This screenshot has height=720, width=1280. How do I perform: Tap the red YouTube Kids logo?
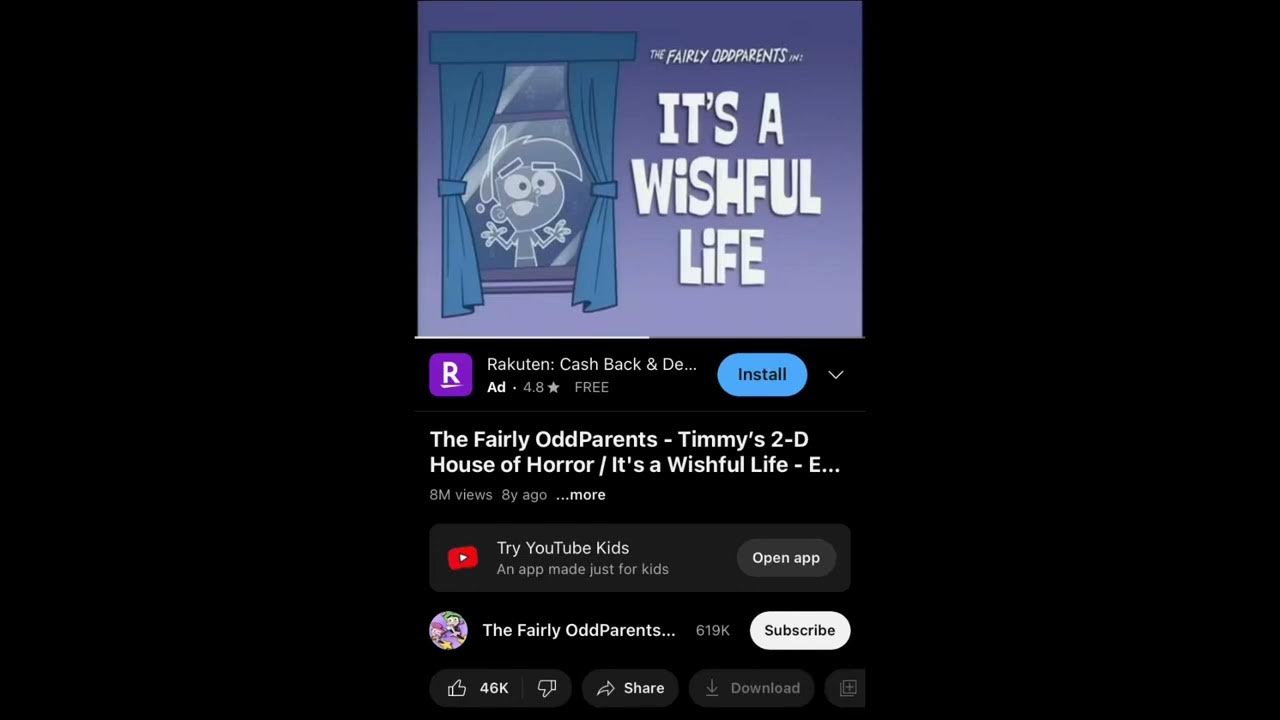(463, 558)
